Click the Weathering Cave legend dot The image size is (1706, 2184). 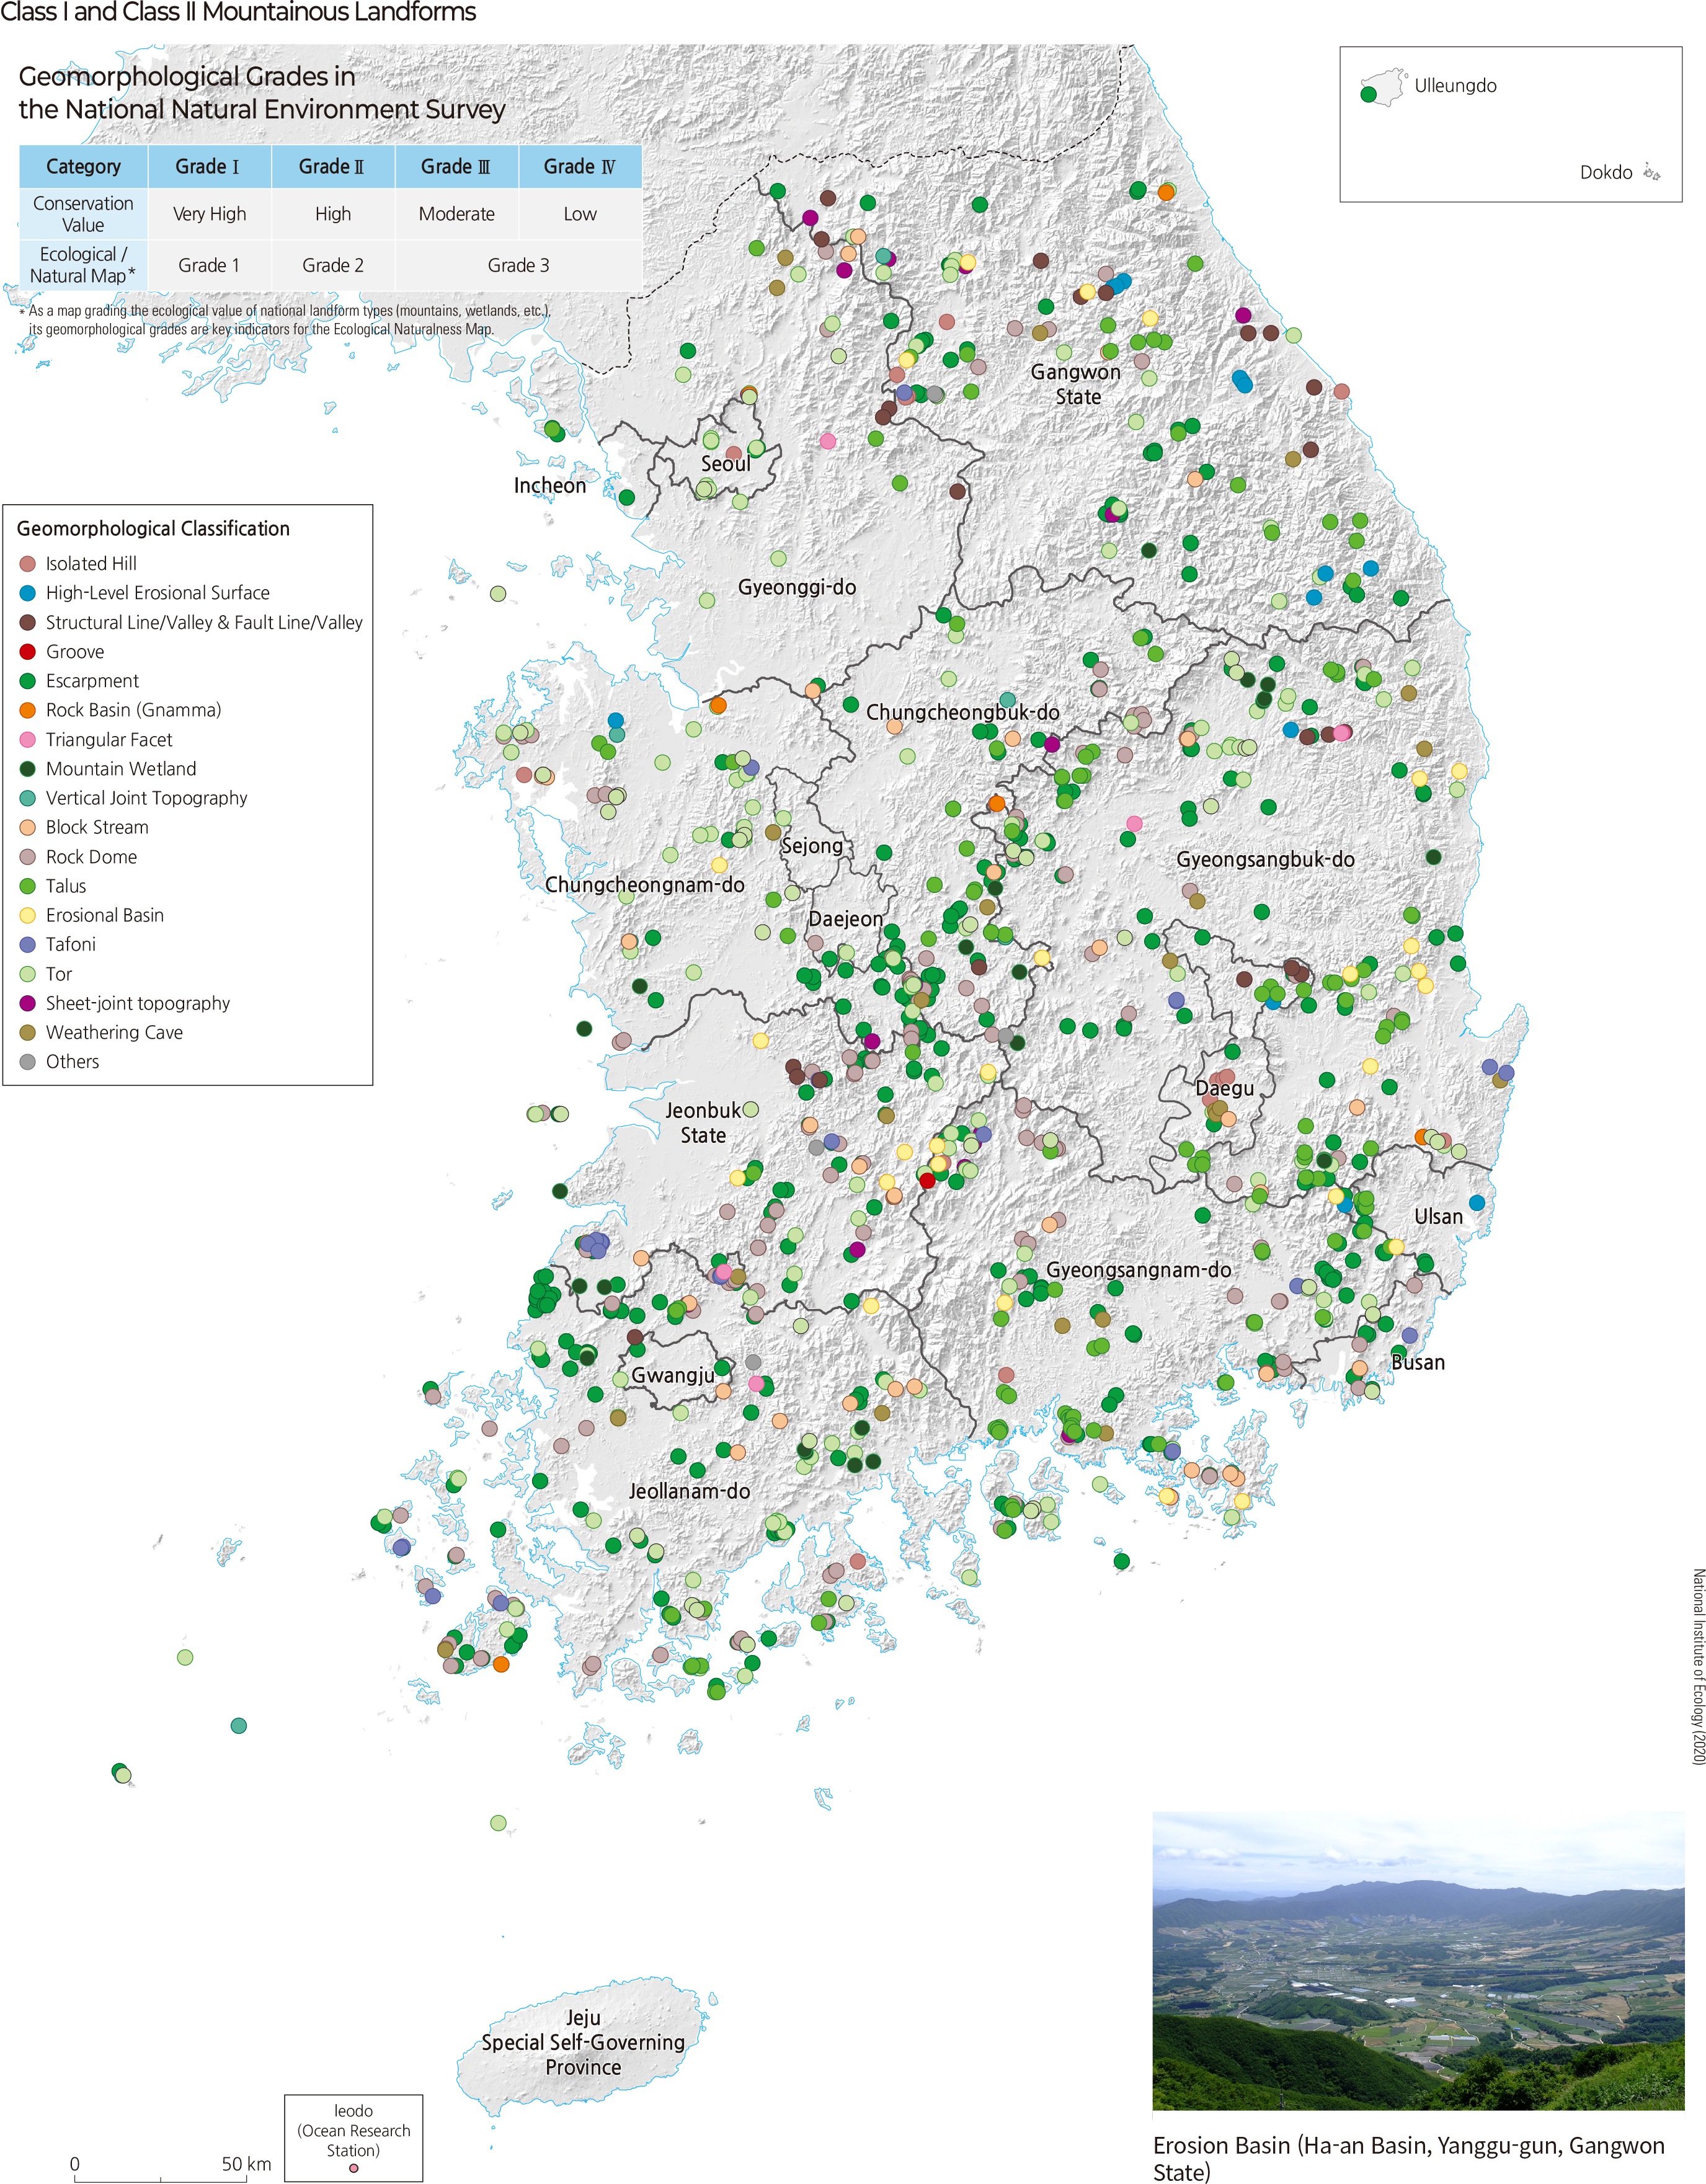pos(28,1032)
